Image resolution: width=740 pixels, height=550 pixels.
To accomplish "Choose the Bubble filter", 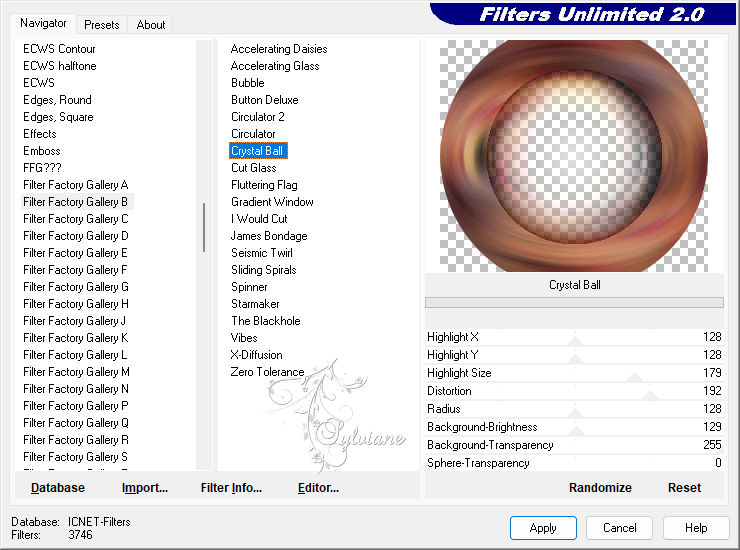I will (248, 83).
